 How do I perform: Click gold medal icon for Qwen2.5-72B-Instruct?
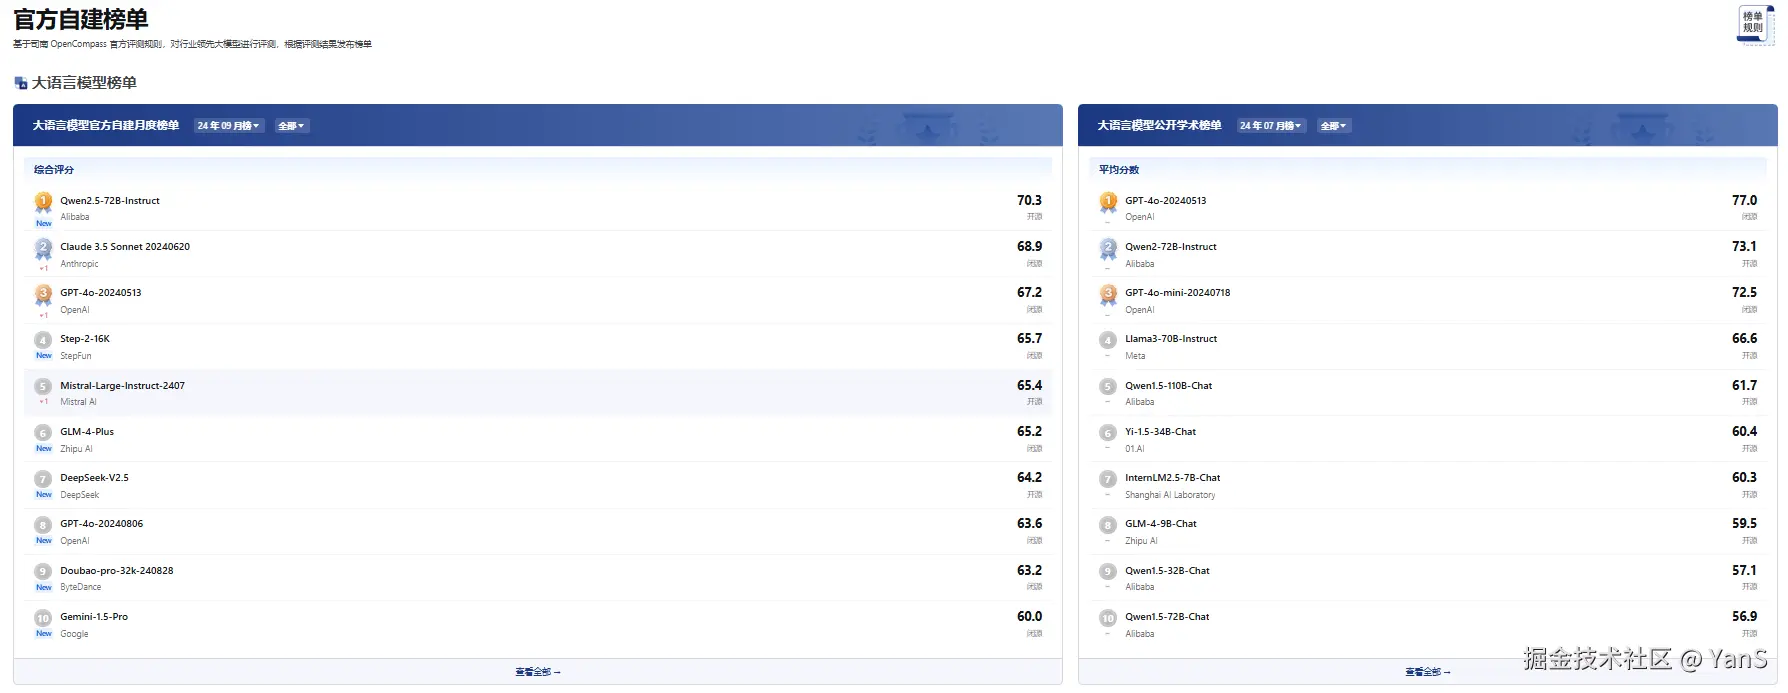[43, 202]
